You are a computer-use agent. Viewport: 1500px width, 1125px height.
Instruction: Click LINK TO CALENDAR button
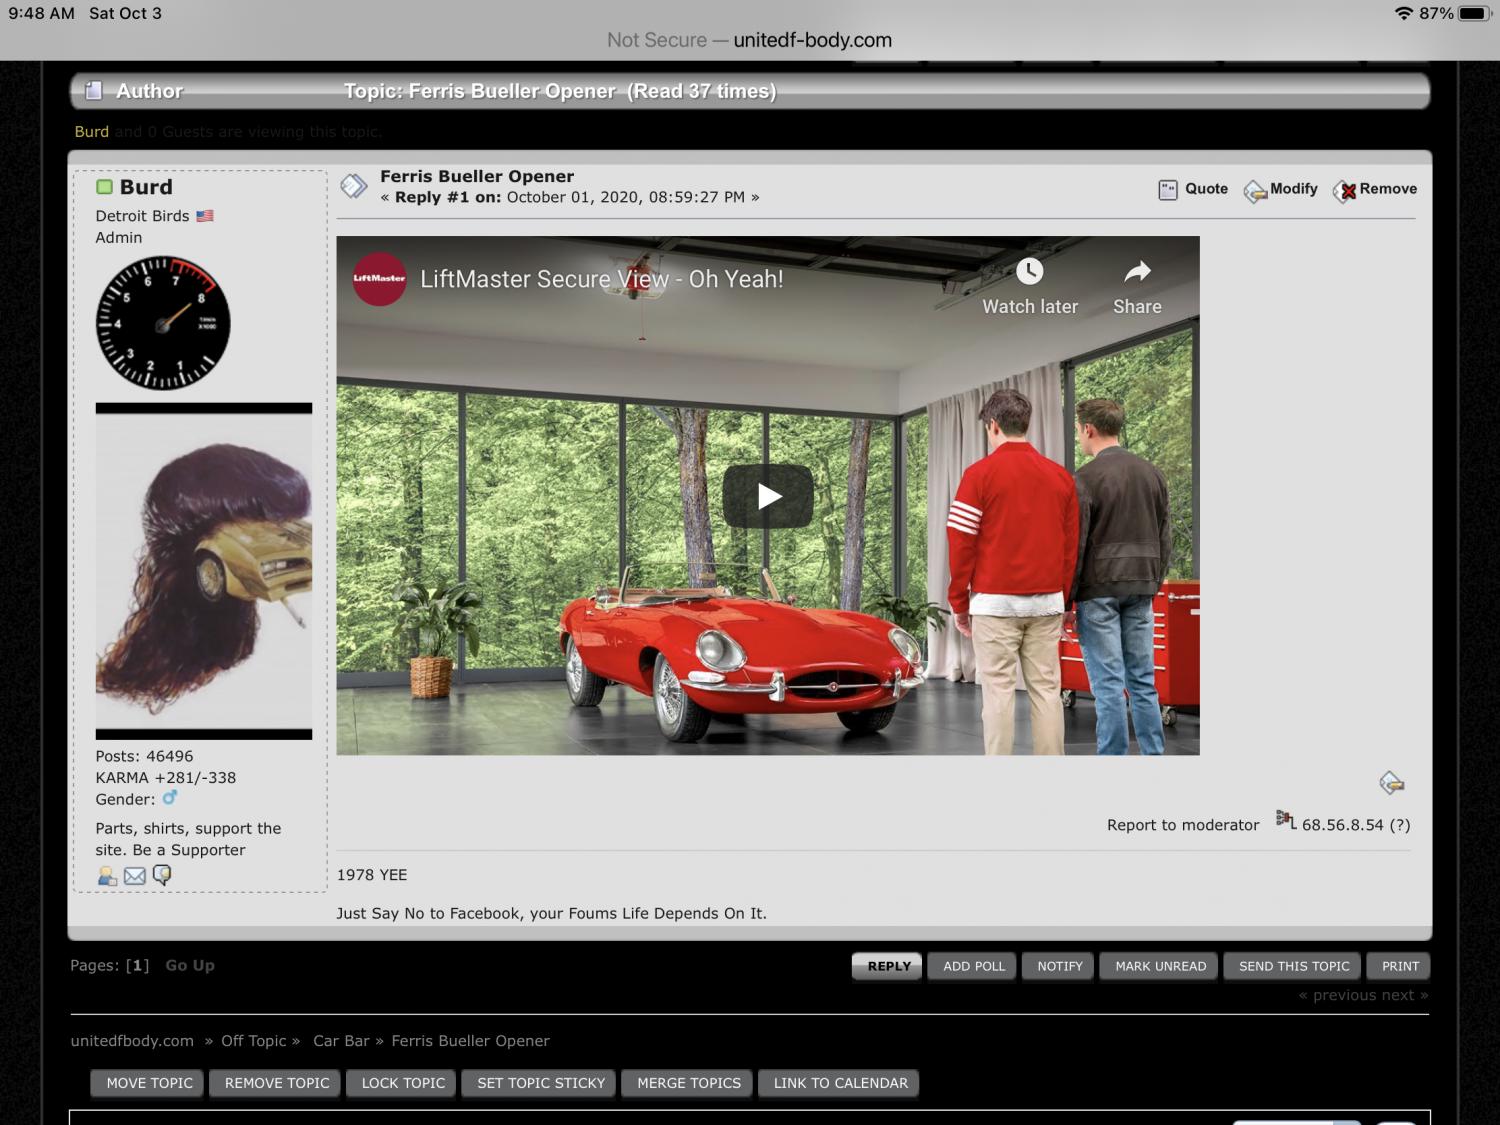point(840,1083)
